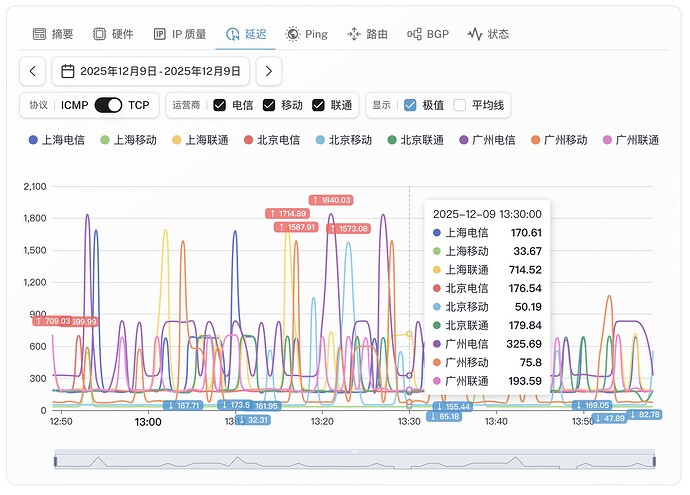This screenshot has width=690, height=495.
Task: Click the 161.95 min value marker
Action: coord(267,406)
